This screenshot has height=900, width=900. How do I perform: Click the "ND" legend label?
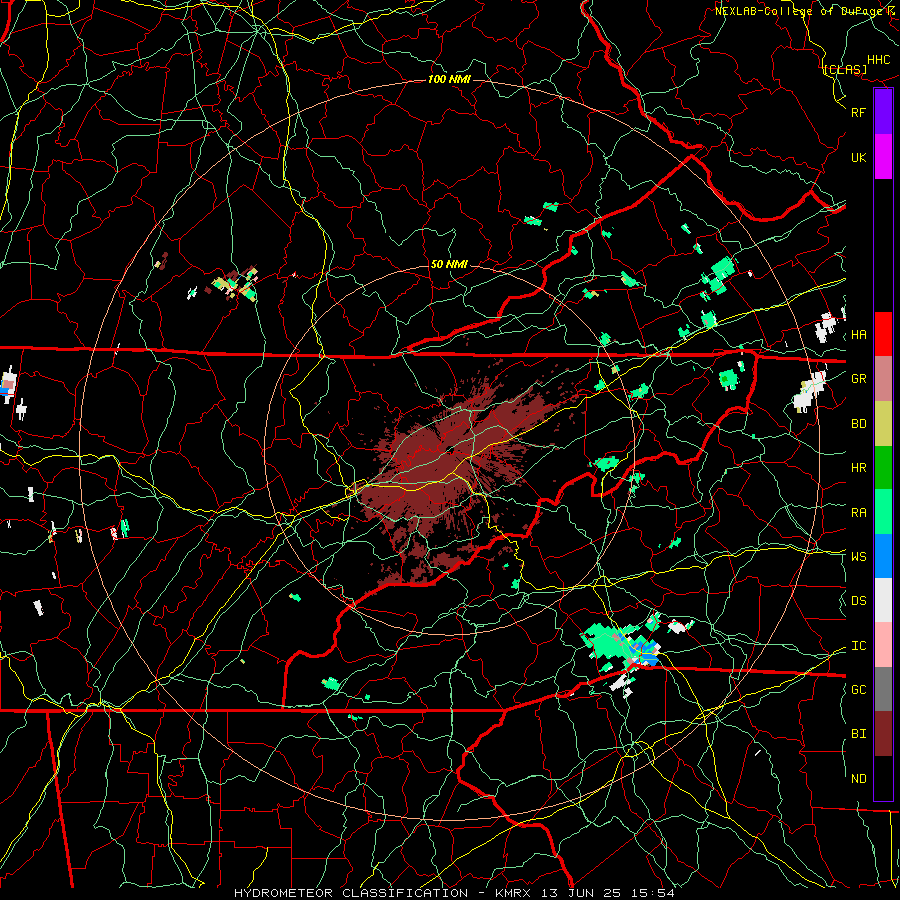coord(858,779)
